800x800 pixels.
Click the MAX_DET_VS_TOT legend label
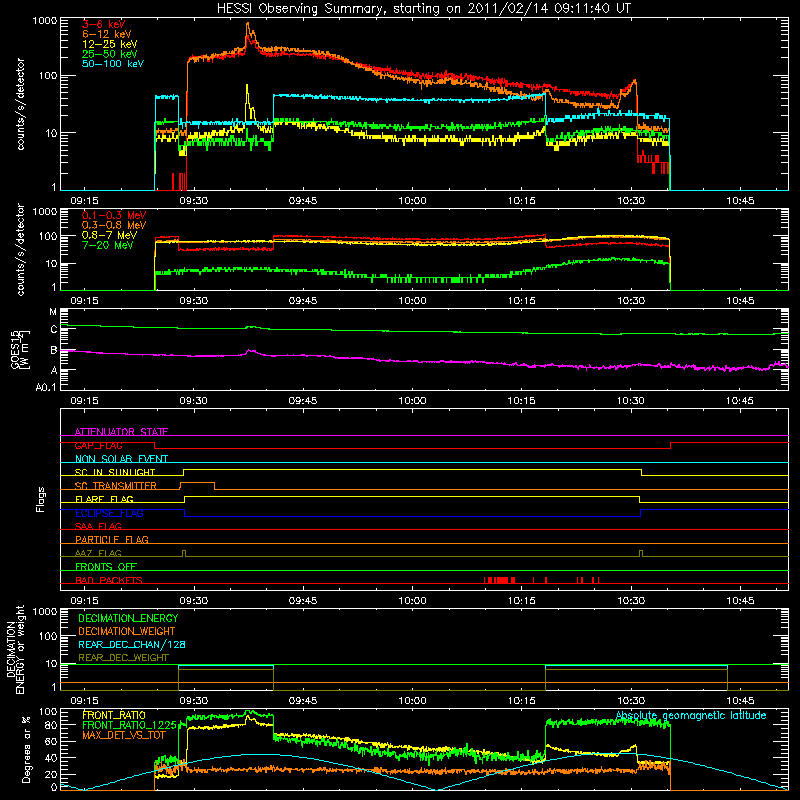click(x=124, y=735)
